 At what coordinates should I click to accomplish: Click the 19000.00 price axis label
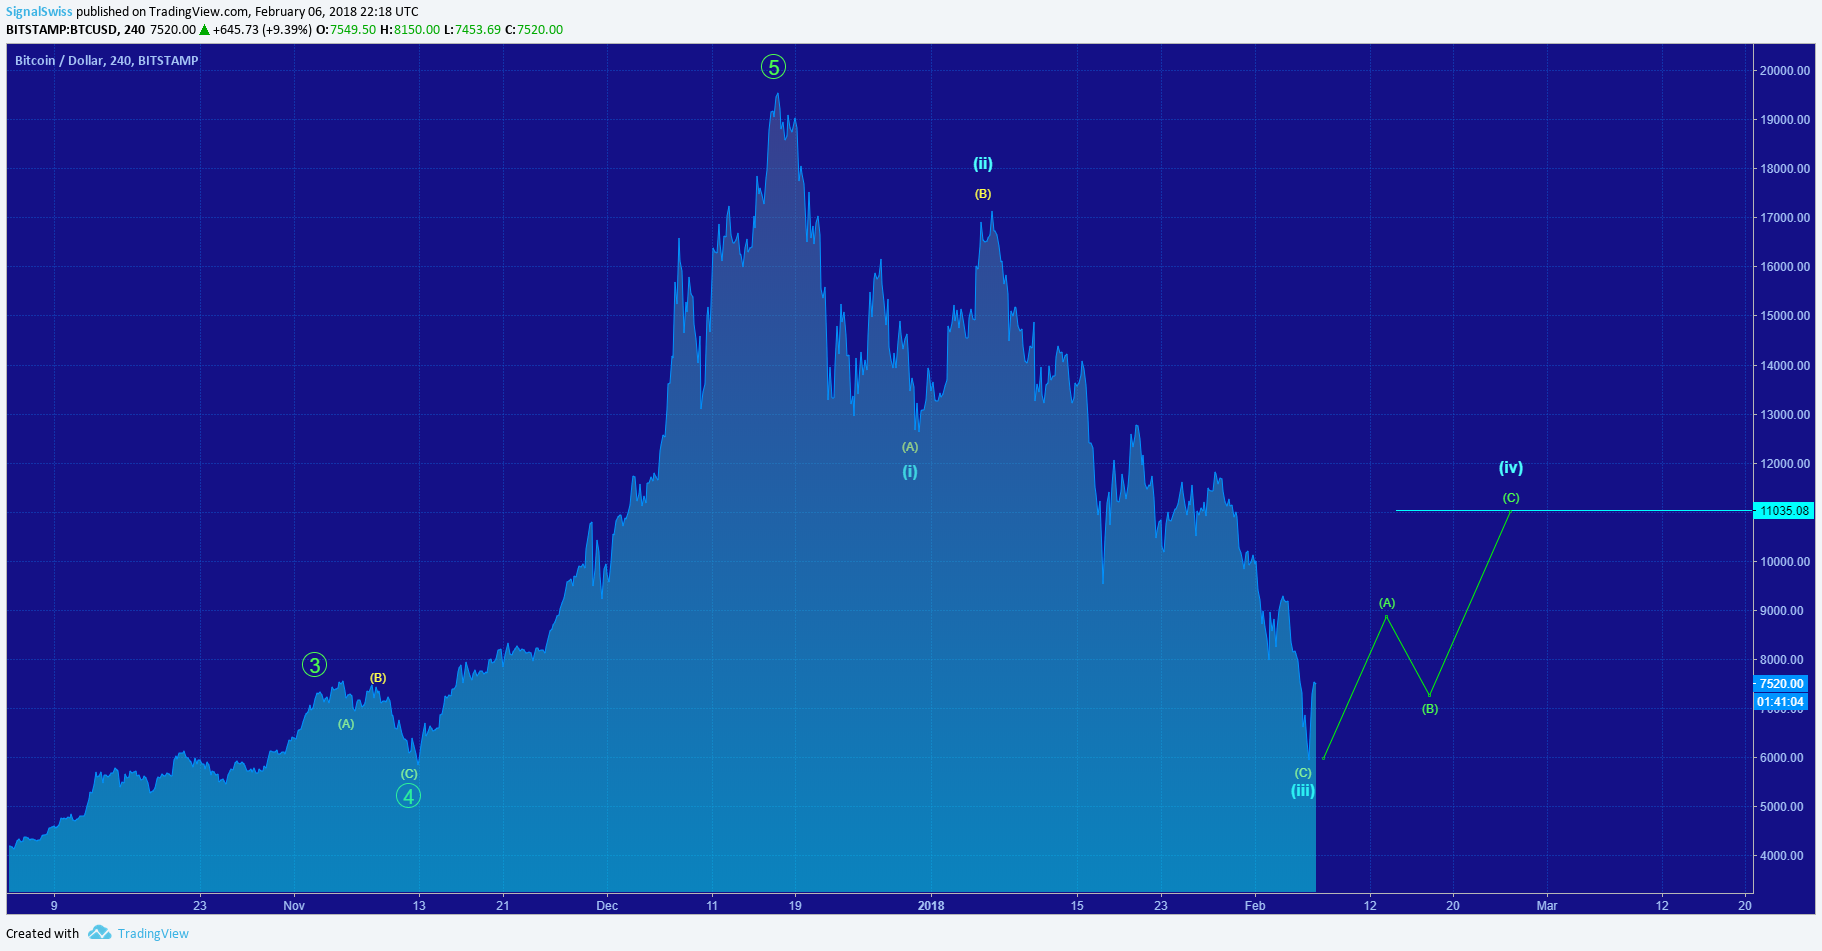coord(1785,120)
